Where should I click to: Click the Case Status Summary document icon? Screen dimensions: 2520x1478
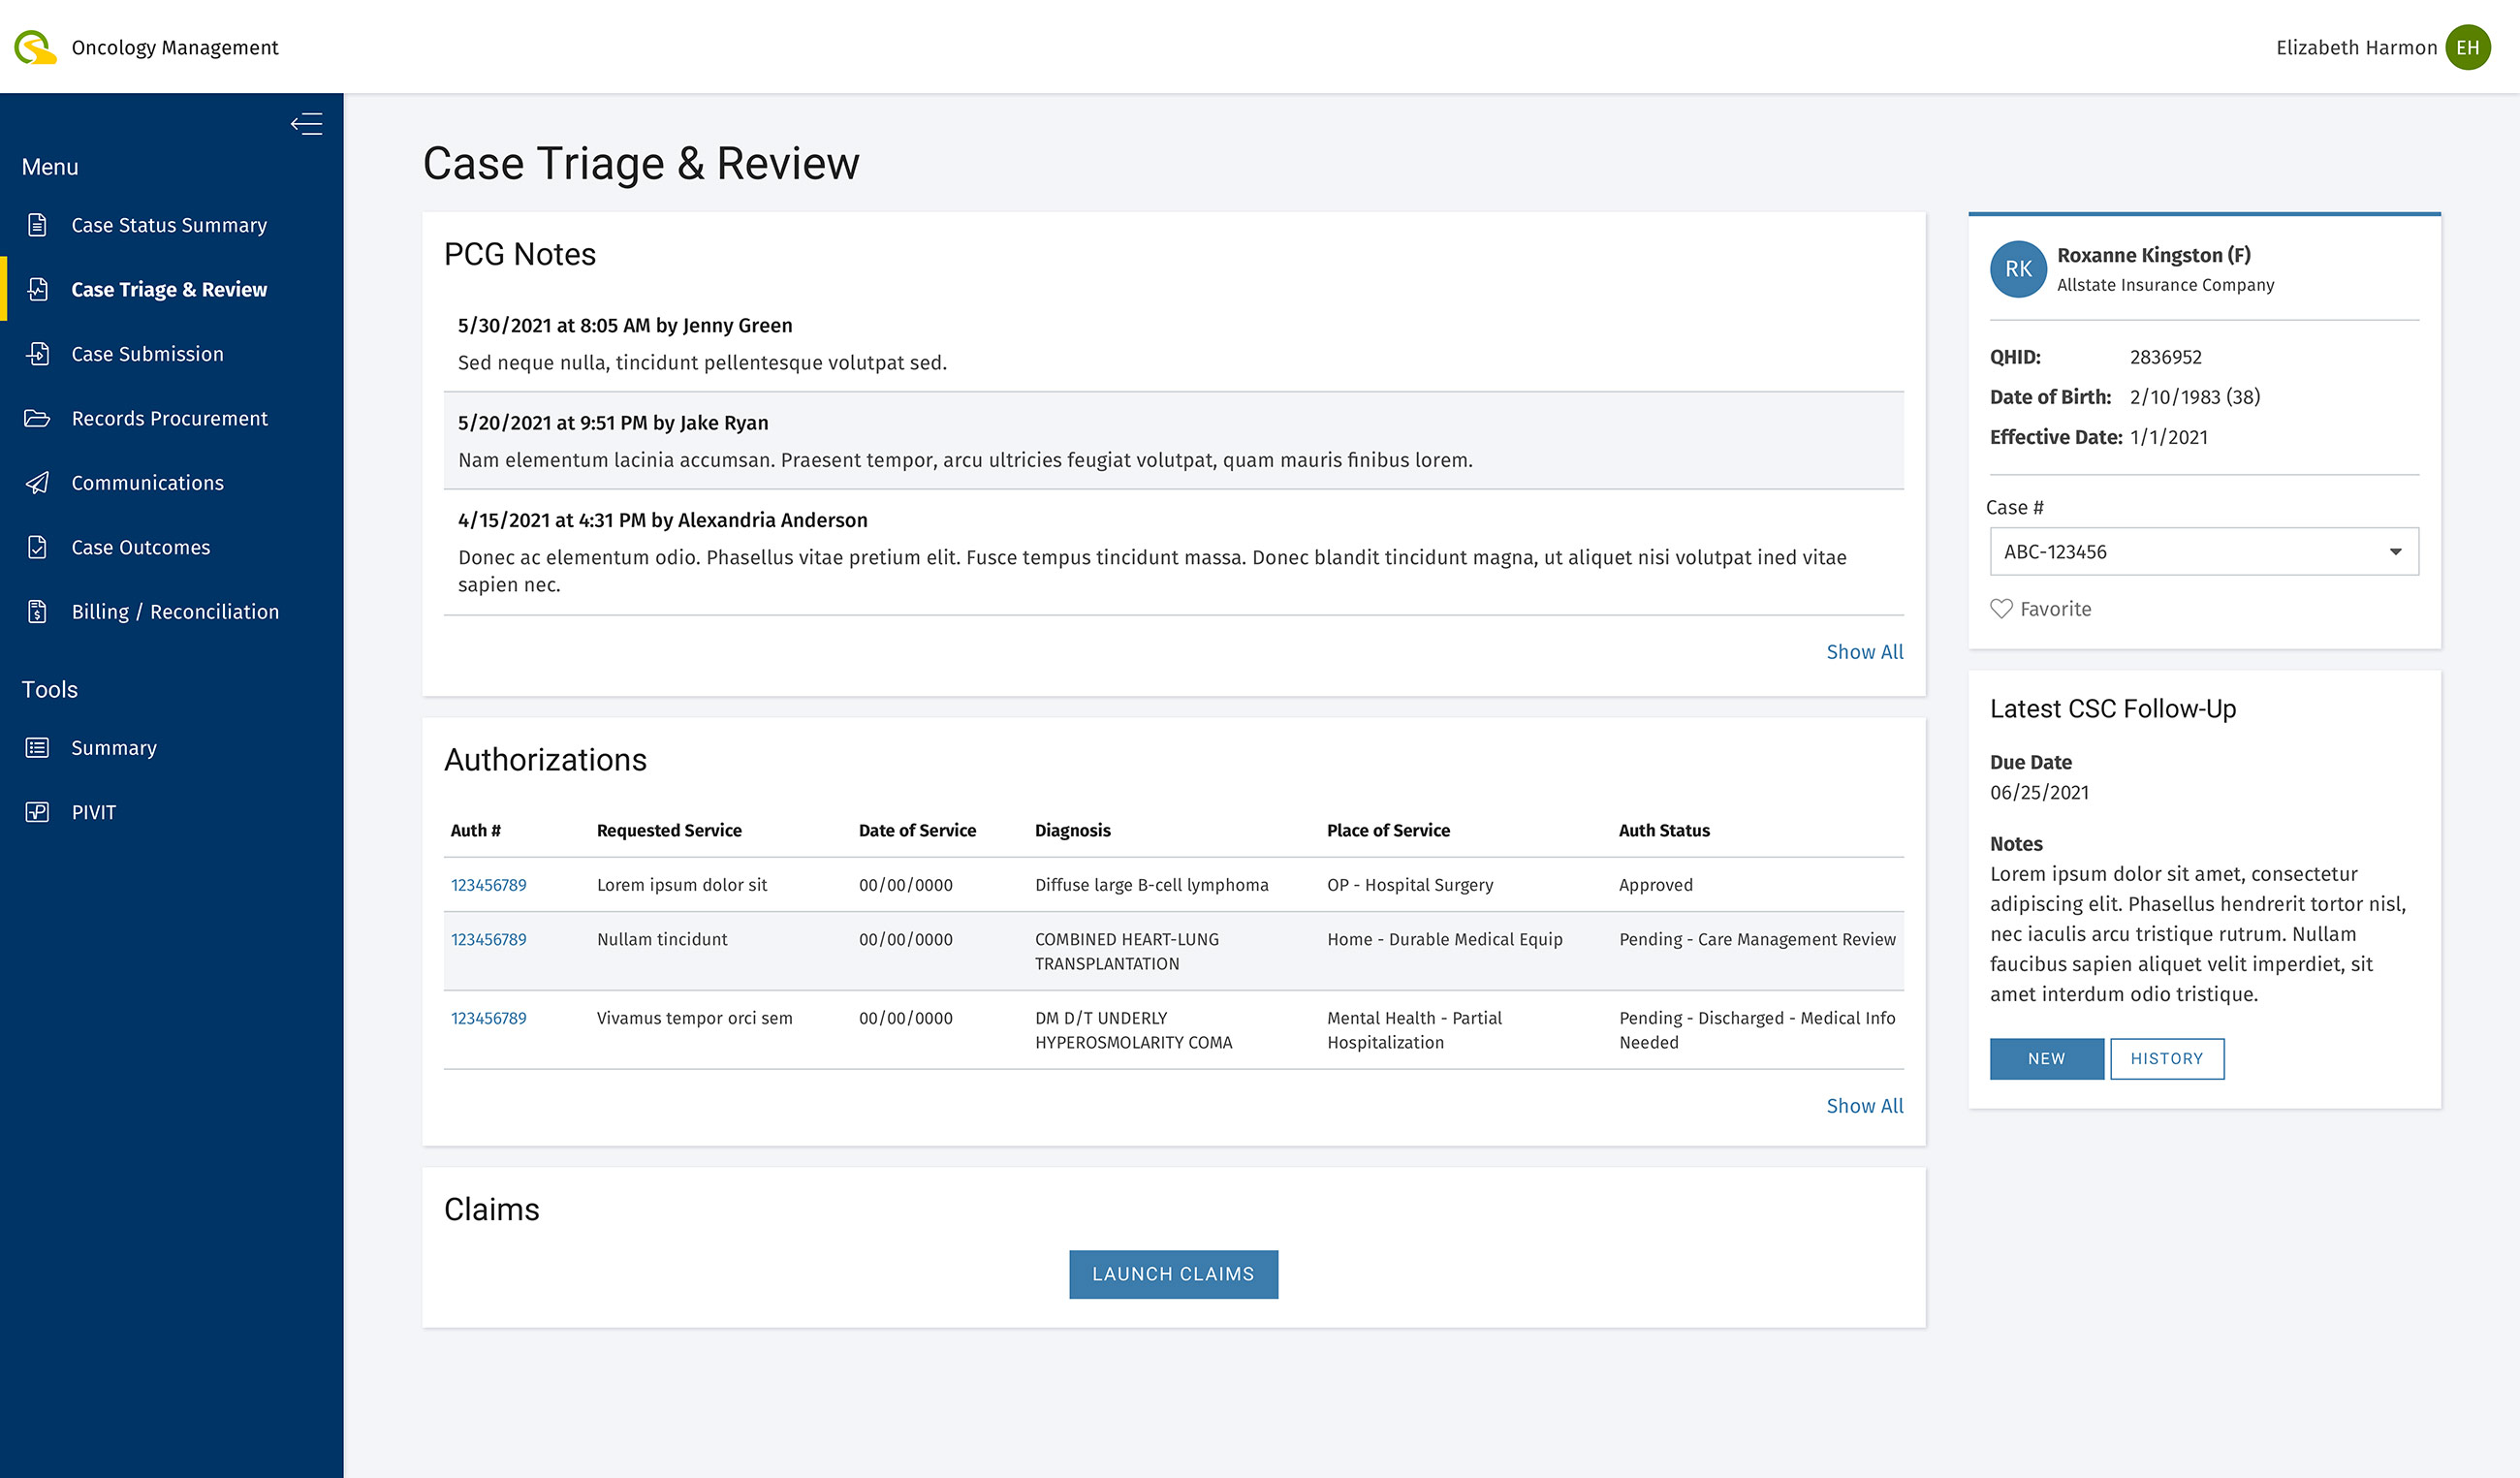37,225
